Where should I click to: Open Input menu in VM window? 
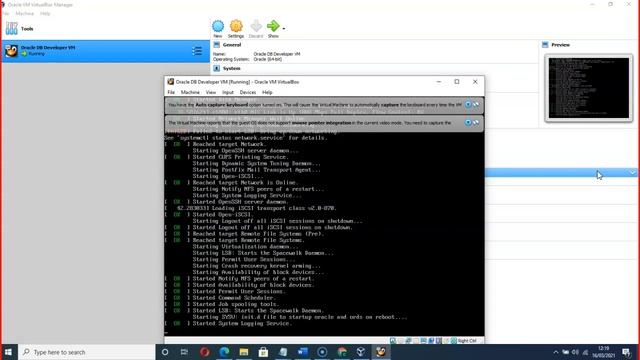click(228, 92)
